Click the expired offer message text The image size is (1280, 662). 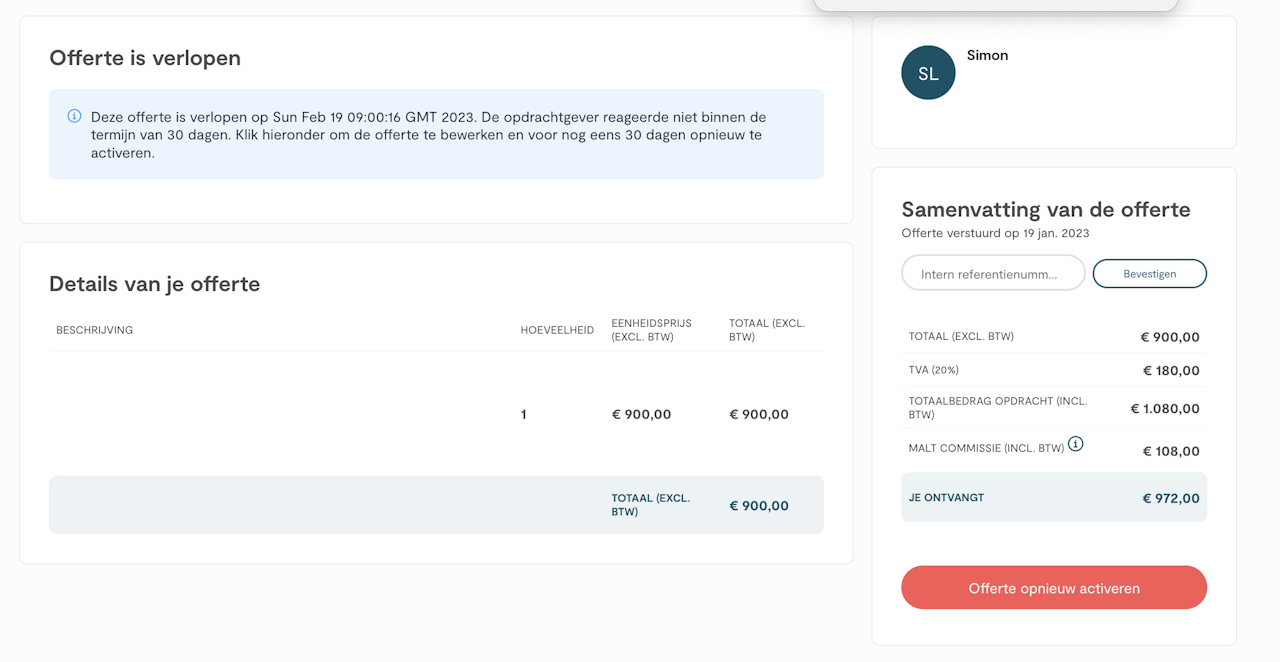point(430,135)
